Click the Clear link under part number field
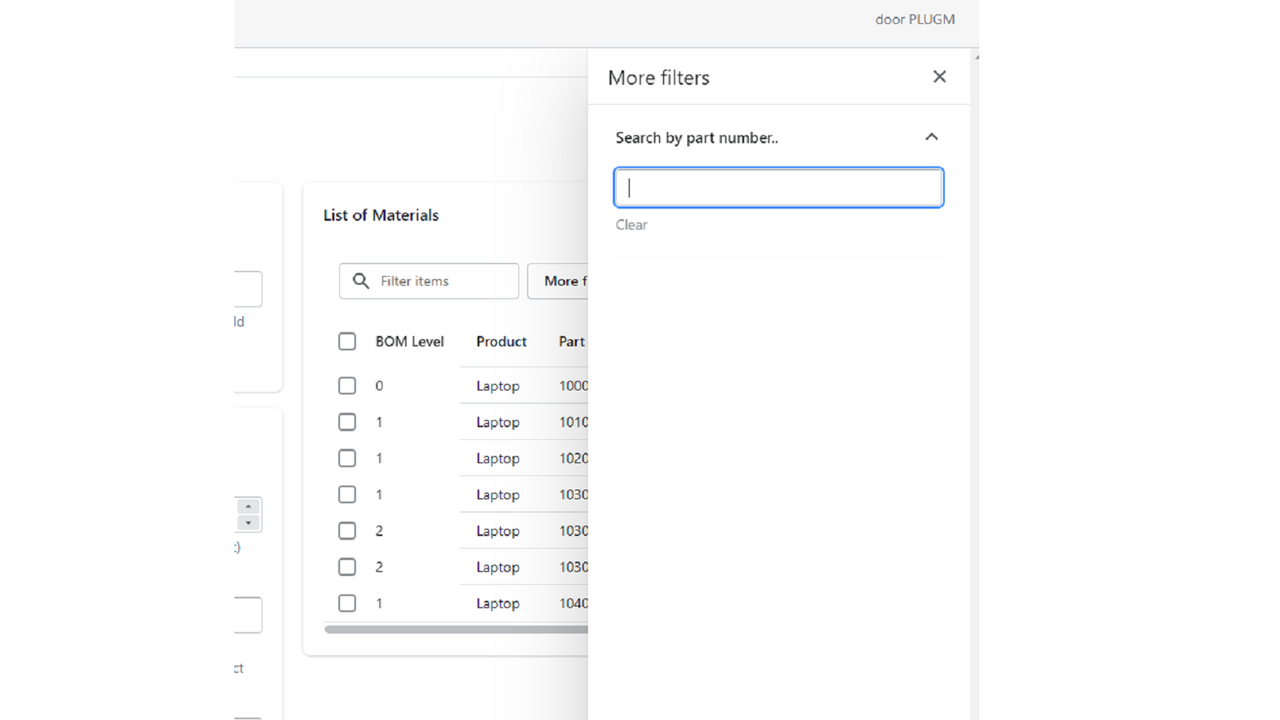This screenshot has height=720, width=1280. tap(631, 225)
